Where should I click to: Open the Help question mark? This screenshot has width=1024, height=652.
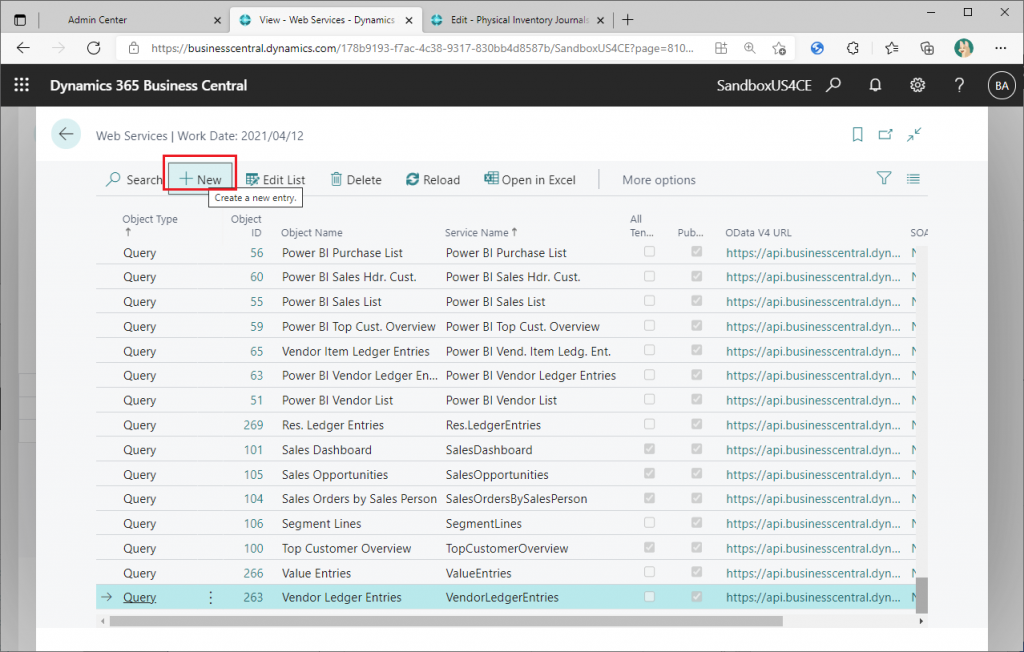(959, 85)
